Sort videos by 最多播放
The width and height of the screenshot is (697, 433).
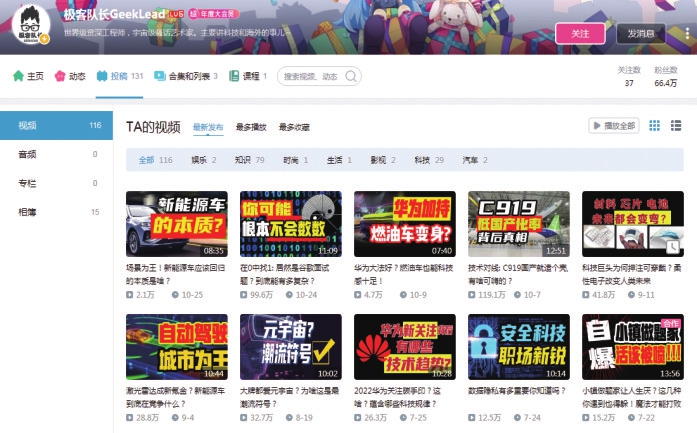click(x=251, y=127)
